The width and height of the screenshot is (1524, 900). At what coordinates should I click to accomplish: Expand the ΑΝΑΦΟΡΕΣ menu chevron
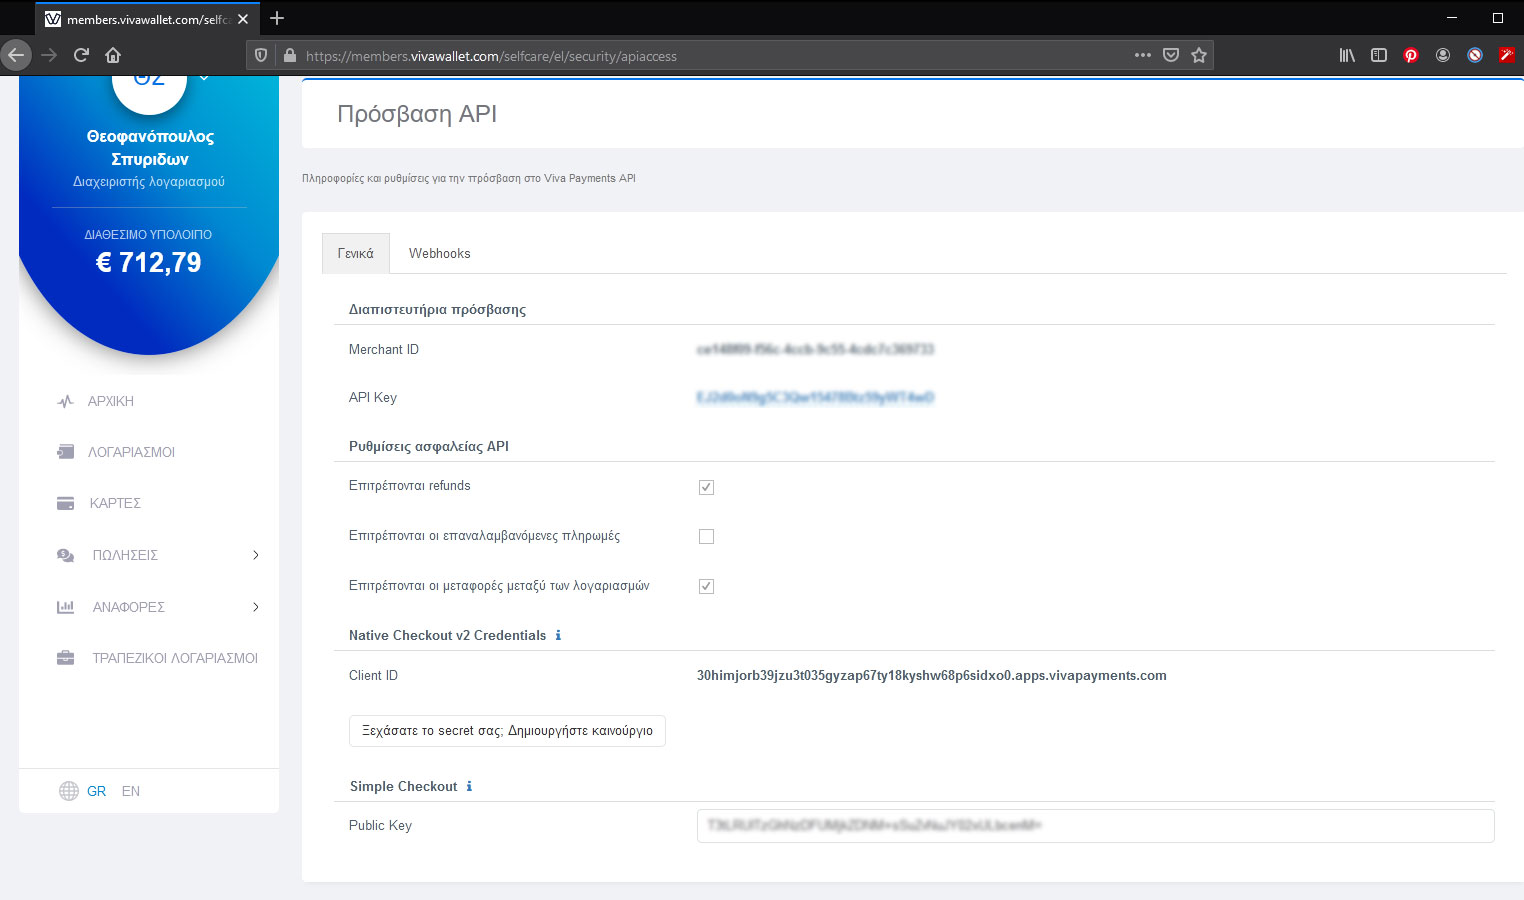coord(256,606)
